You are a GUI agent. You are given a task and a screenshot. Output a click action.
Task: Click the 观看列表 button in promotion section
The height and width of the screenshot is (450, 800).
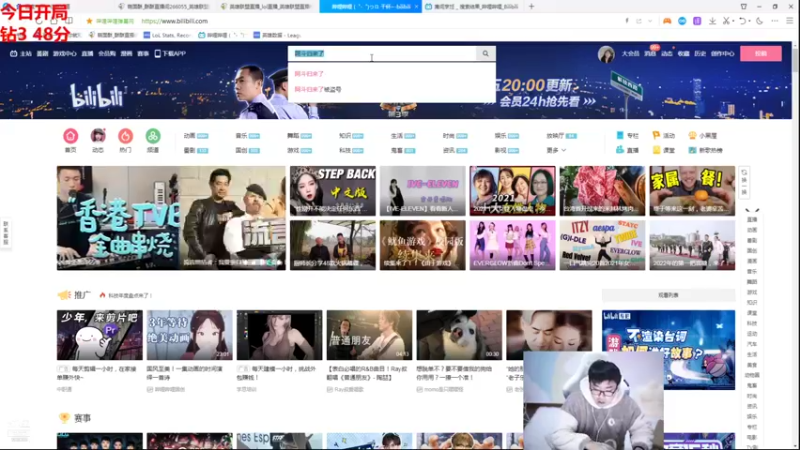pyautogui.click(x=668, y=295)
